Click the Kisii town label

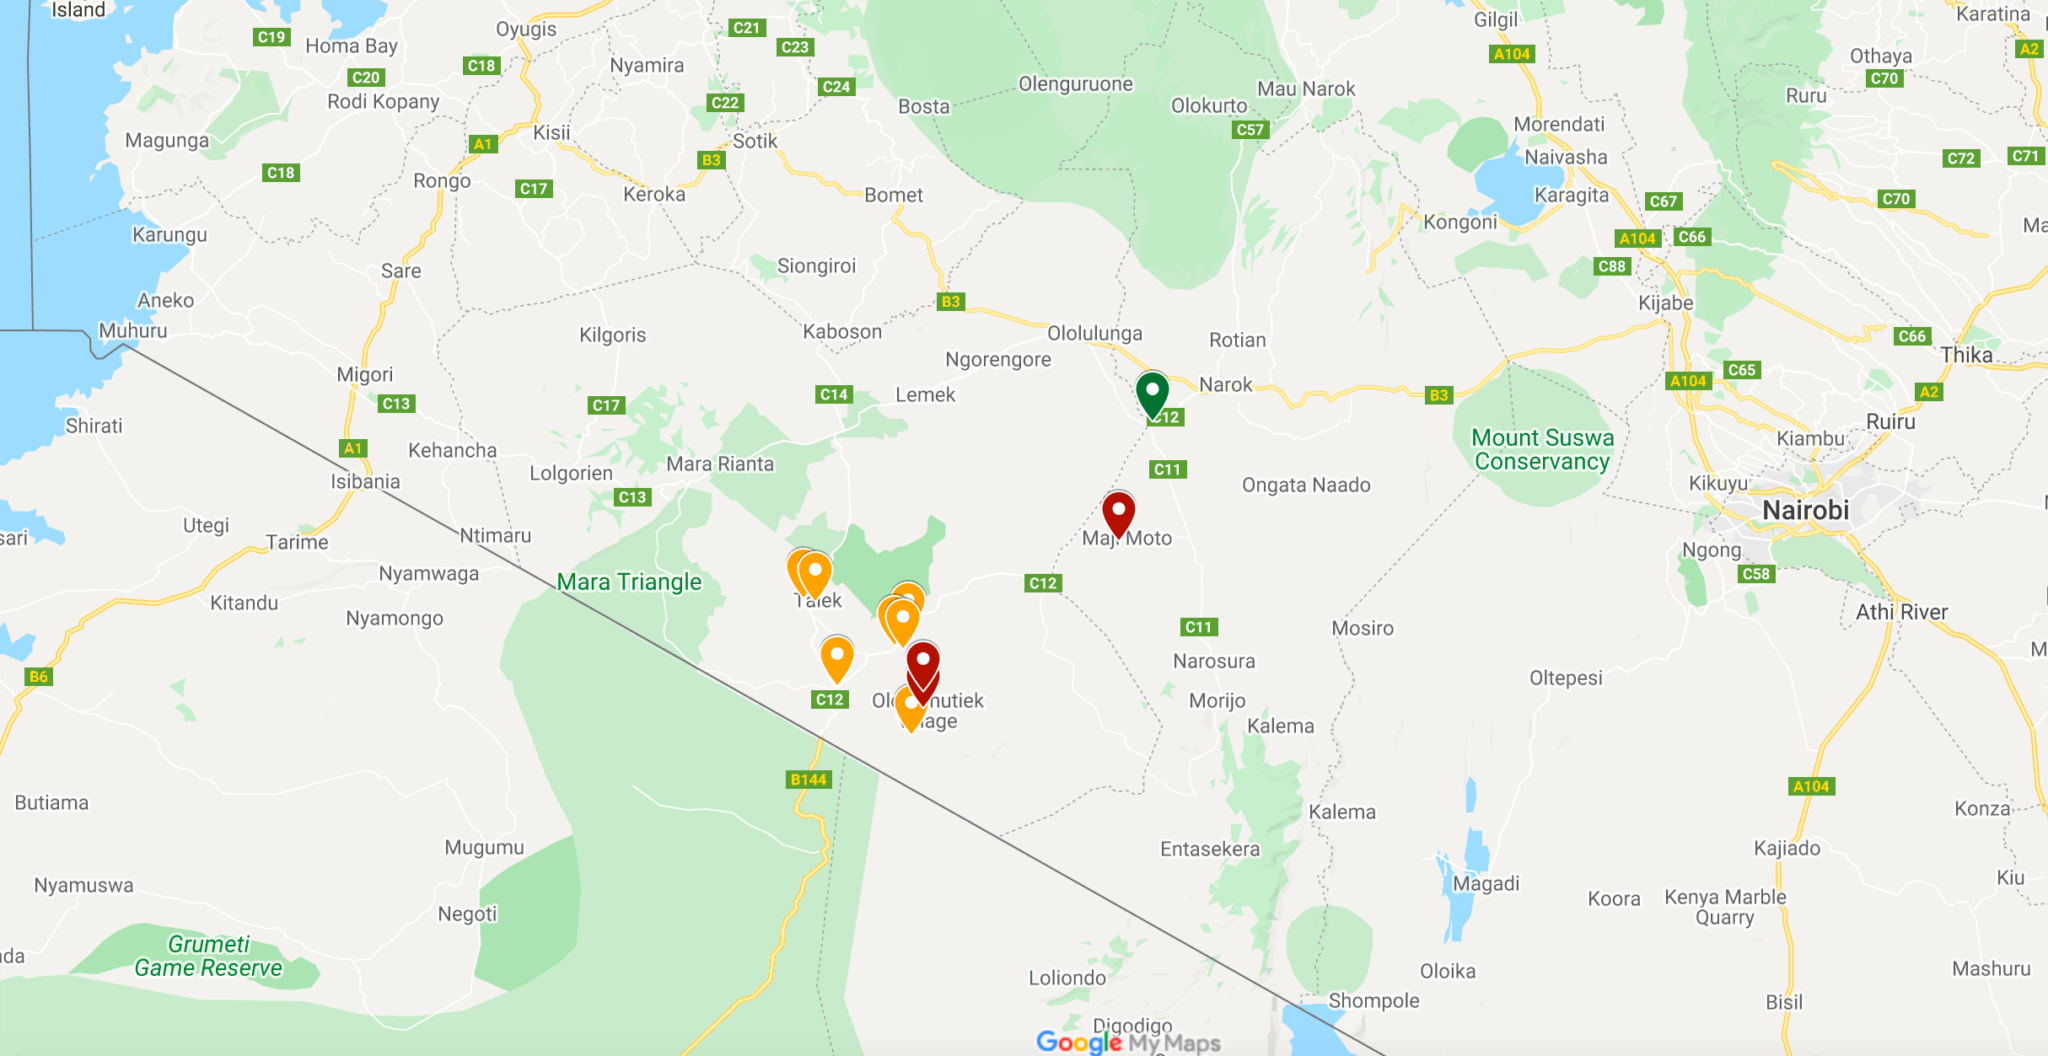click(552, 133)
